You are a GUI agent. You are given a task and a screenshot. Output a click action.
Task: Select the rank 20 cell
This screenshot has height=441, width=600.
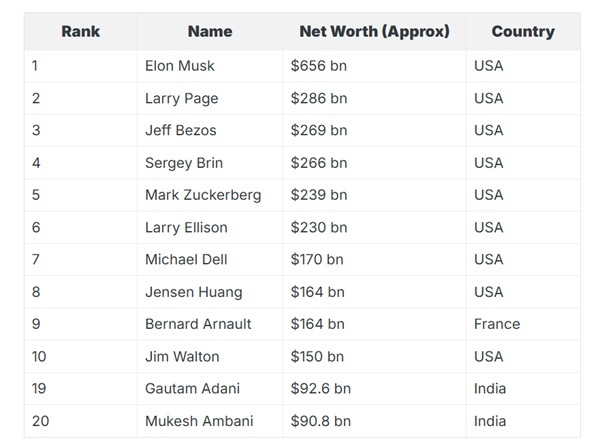[x=41, y=421]
